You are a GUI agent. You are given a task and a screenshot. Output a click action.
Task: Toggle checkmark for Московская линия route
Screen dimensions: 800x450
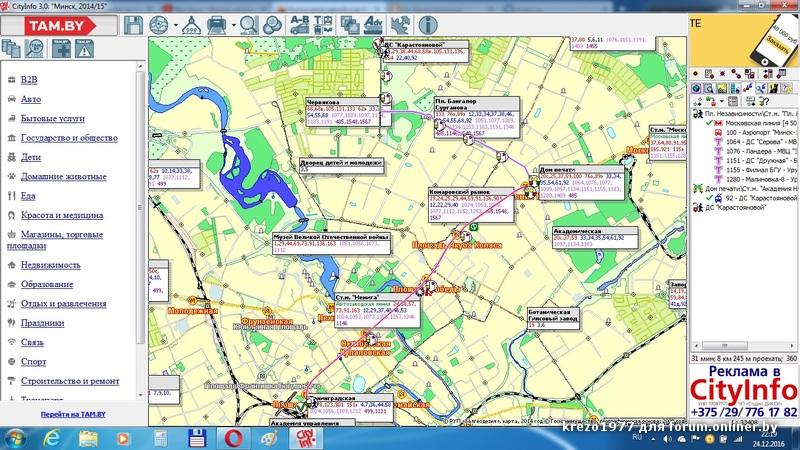coord(709,123)
